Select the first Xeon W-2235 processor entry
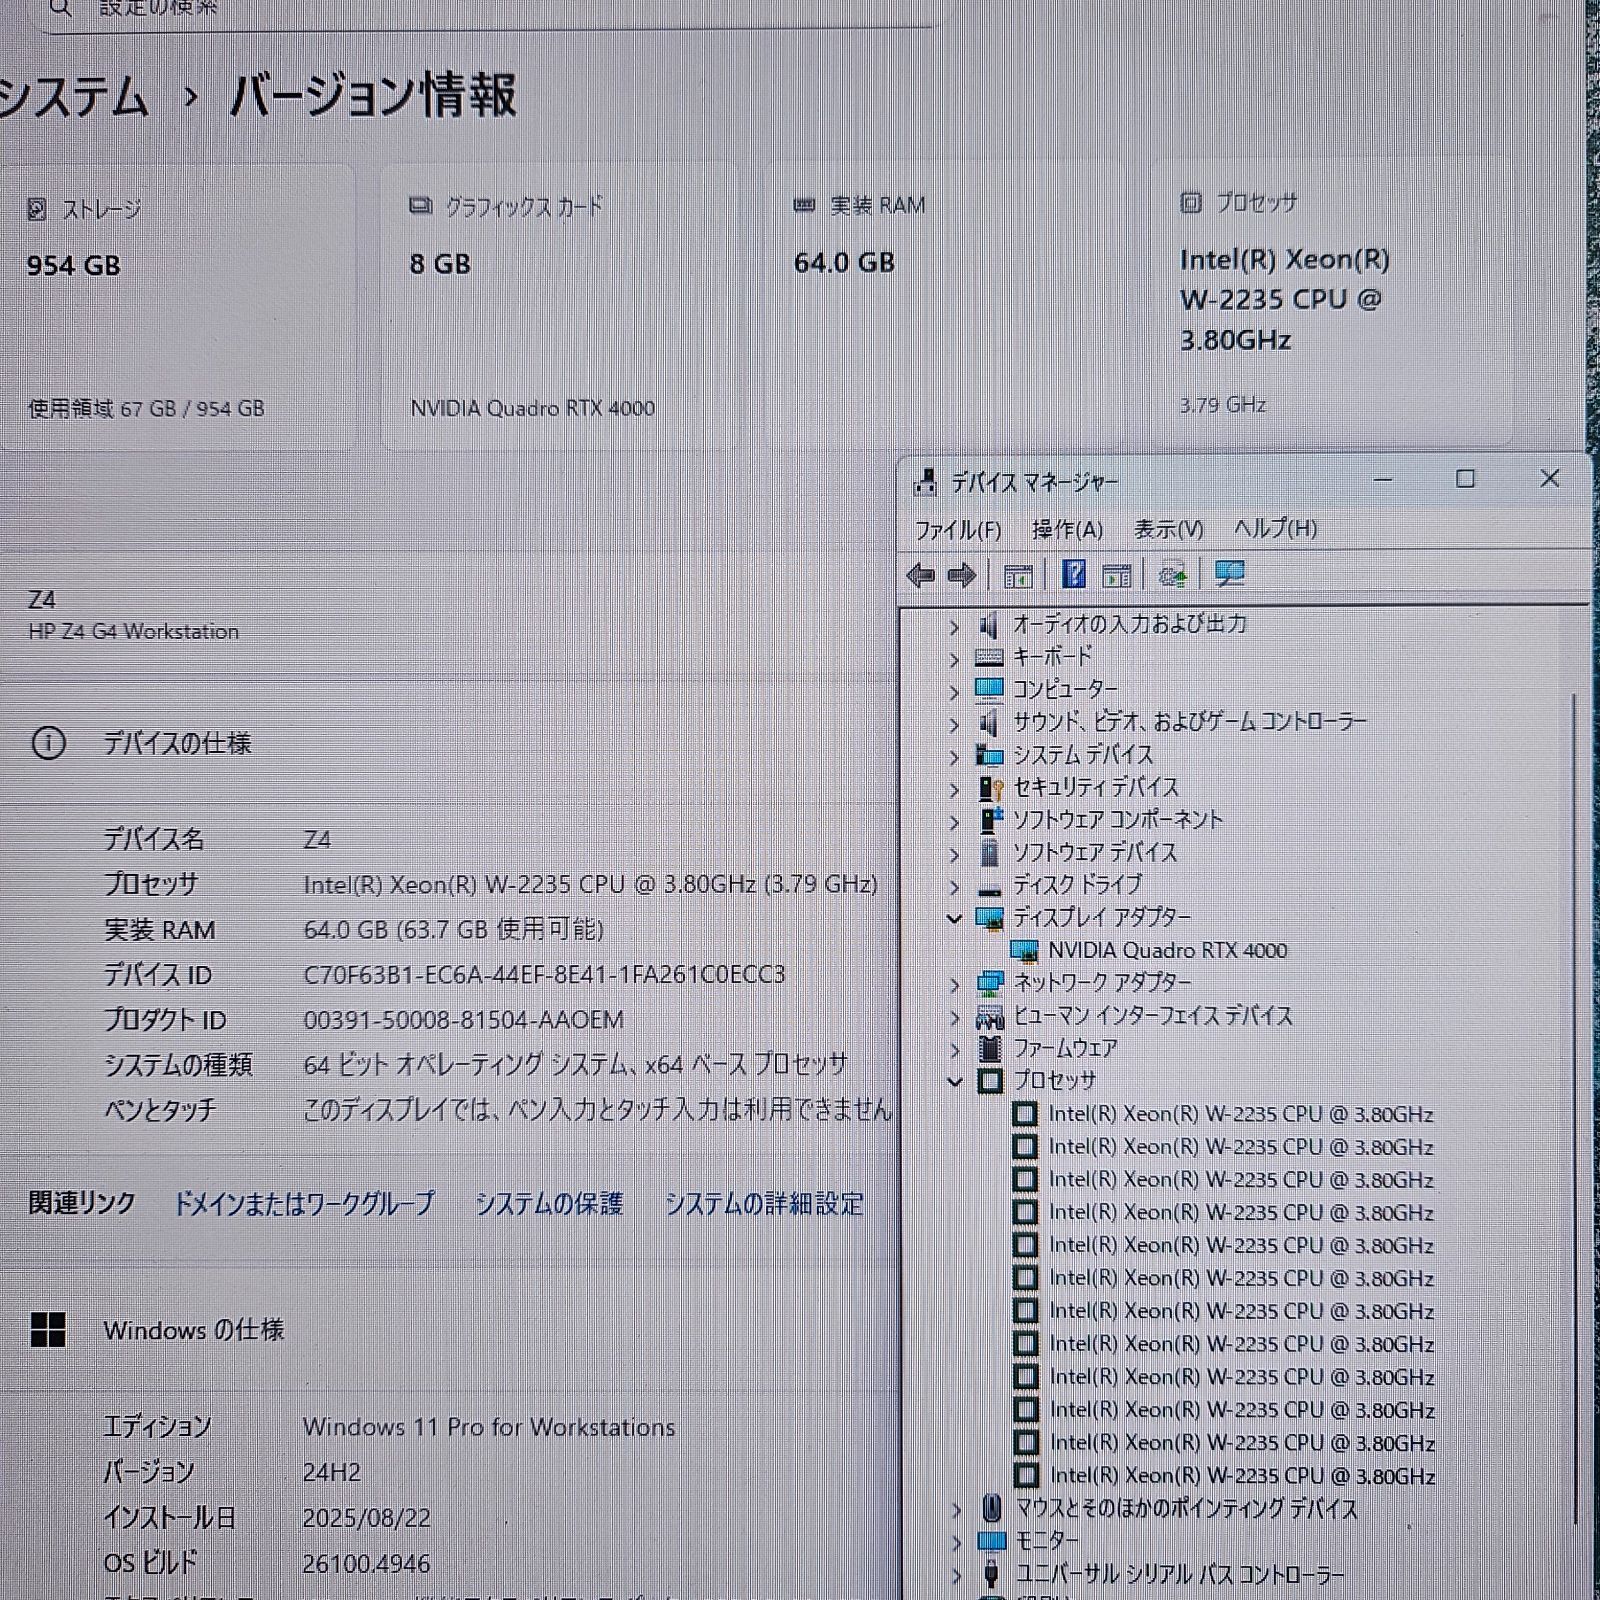Image resolution: width=1600 pixels, height=1600 pixels. coord(1240,1114)
